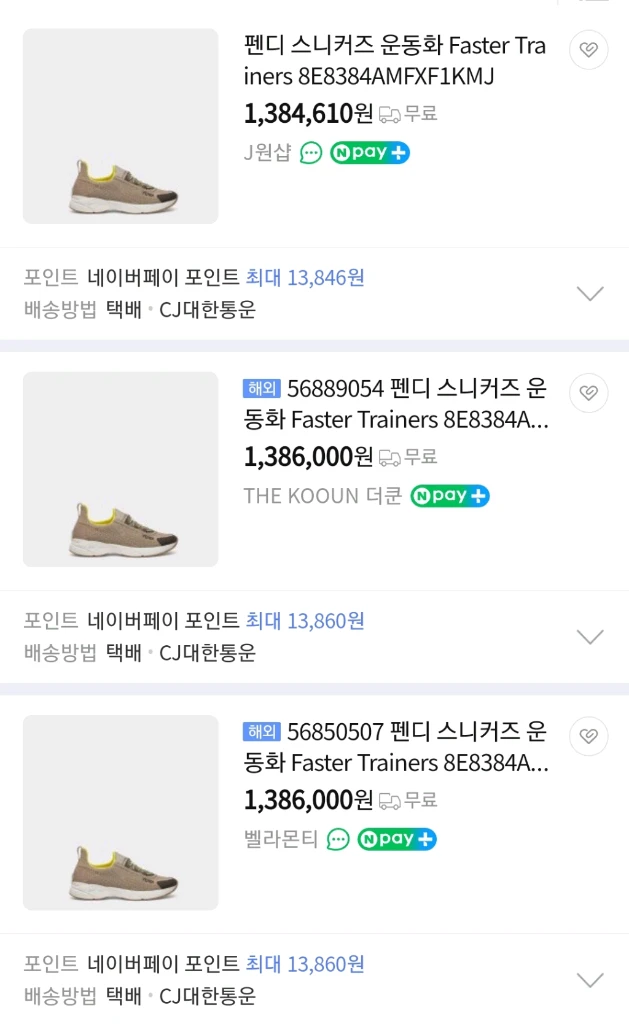The width and height of the screenshot is (629, 1024).
Task: Expand point details showing 최대 13,846원
Action: pos(590,293)
